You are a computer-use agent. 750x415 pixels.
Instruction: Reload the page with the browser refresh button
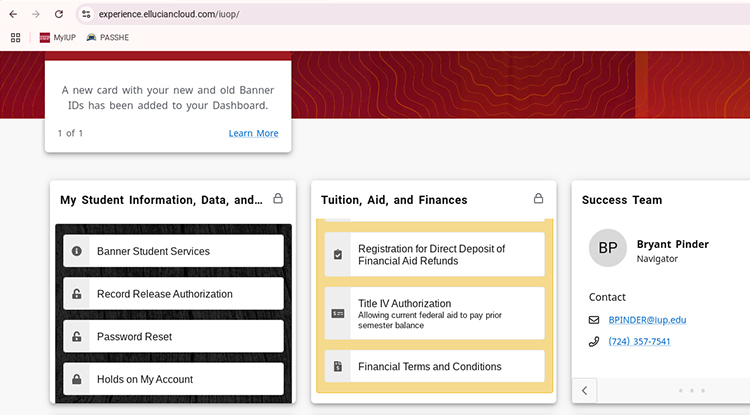tap(59, 14)
